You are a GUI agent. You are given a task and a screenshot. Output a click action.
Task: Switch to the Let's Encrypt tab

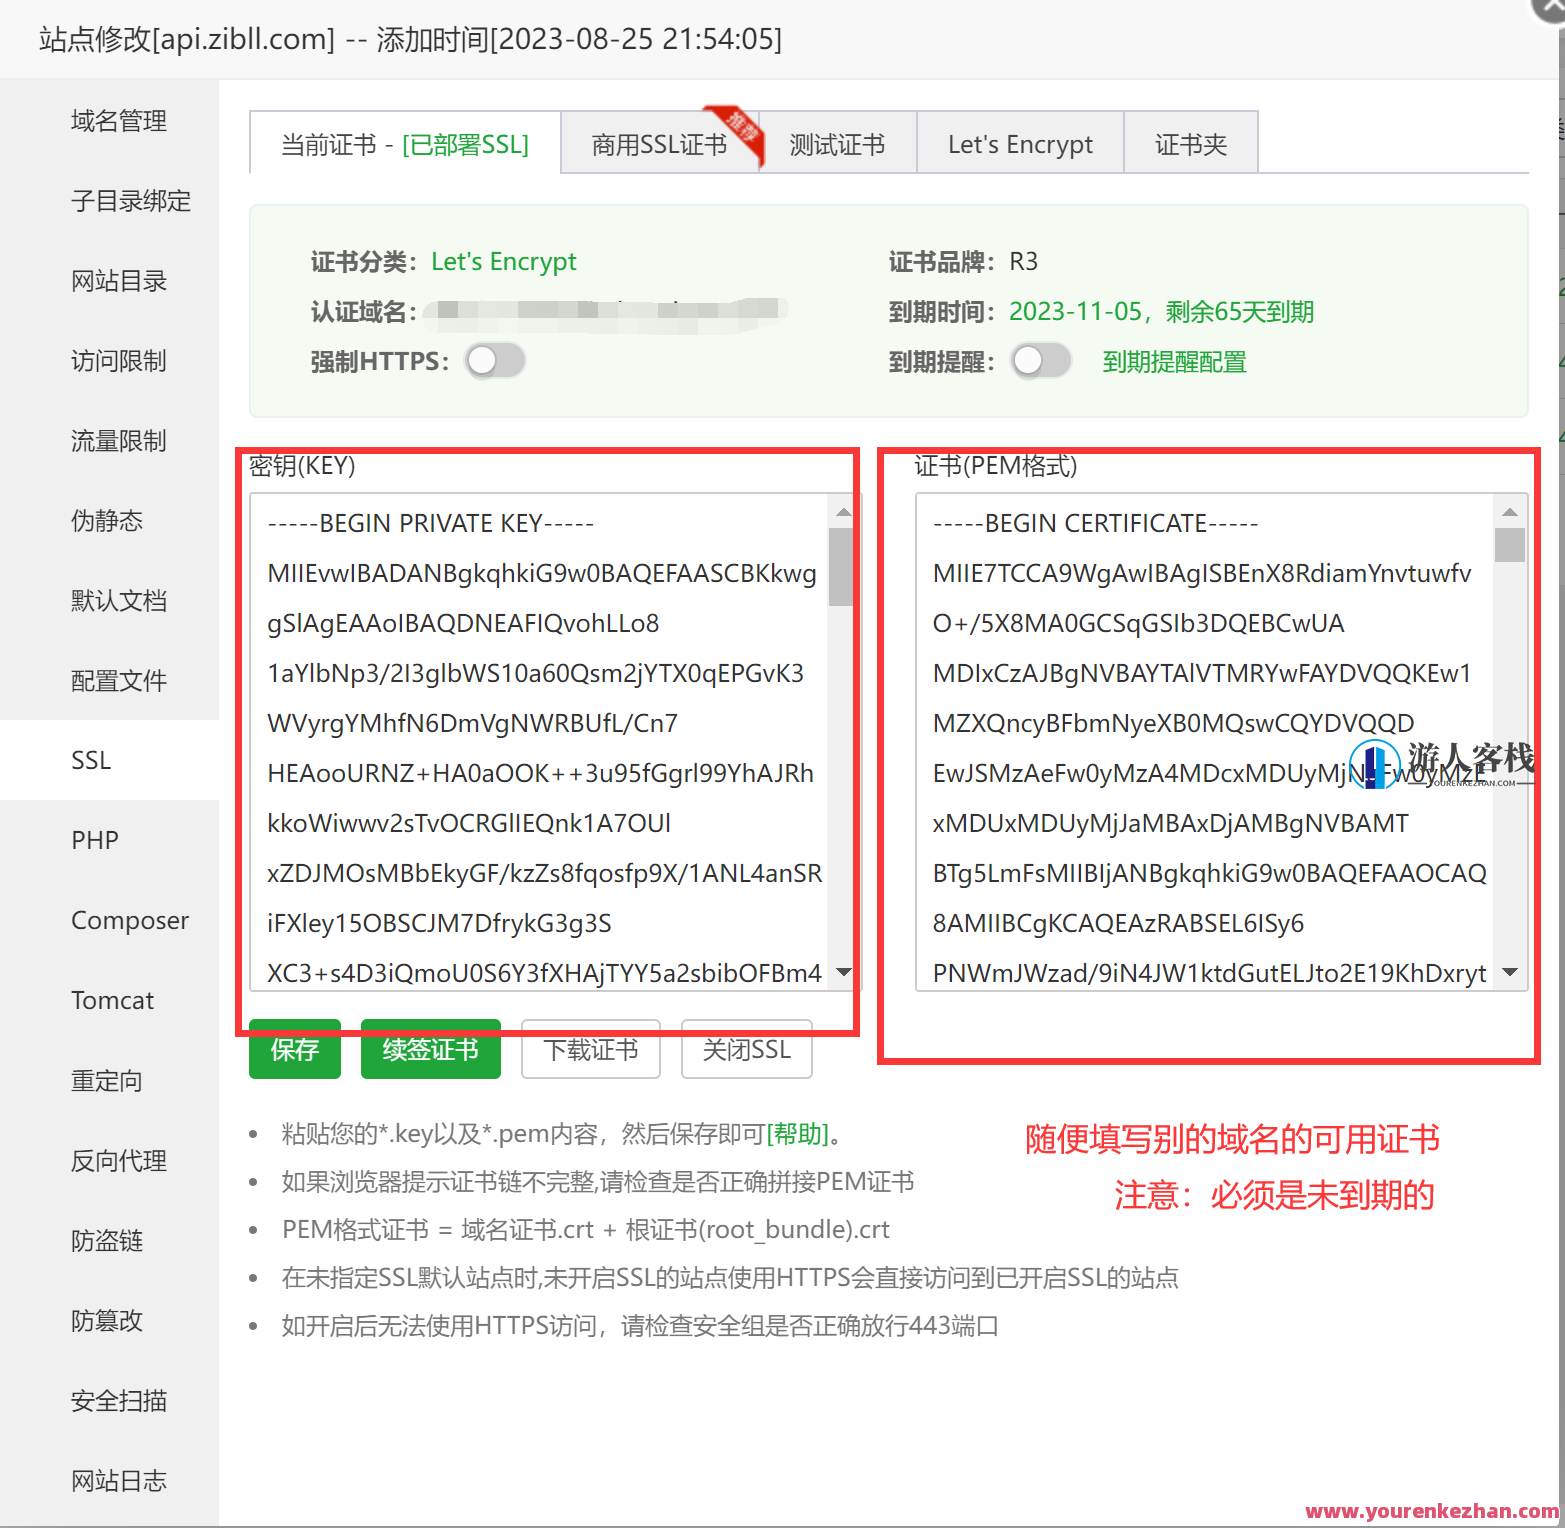[x=1020, y=144]
